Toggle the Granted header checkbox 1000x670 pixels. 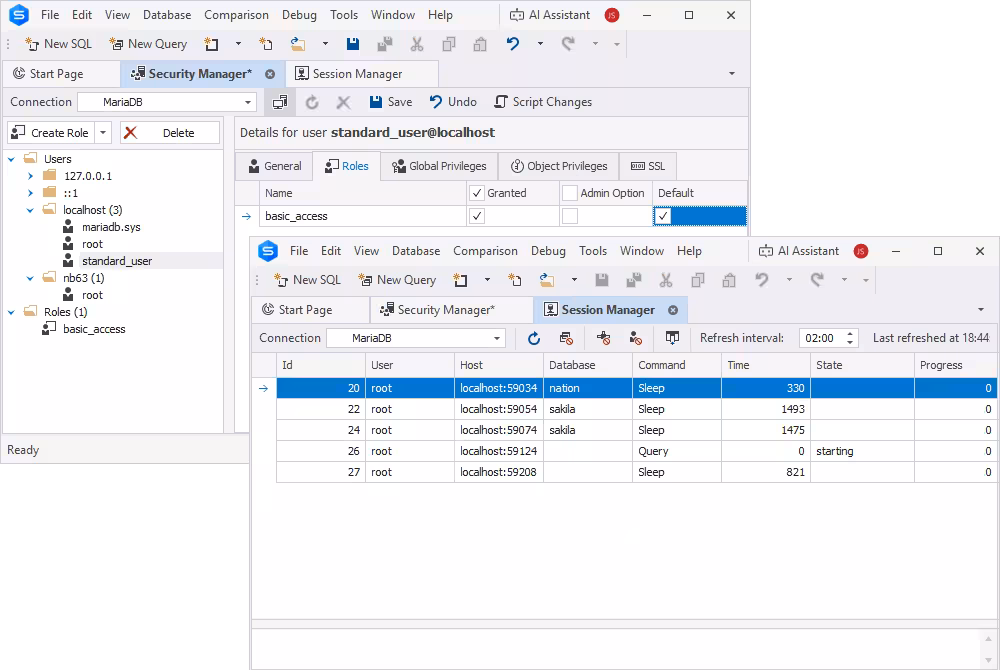click(477, 193)
